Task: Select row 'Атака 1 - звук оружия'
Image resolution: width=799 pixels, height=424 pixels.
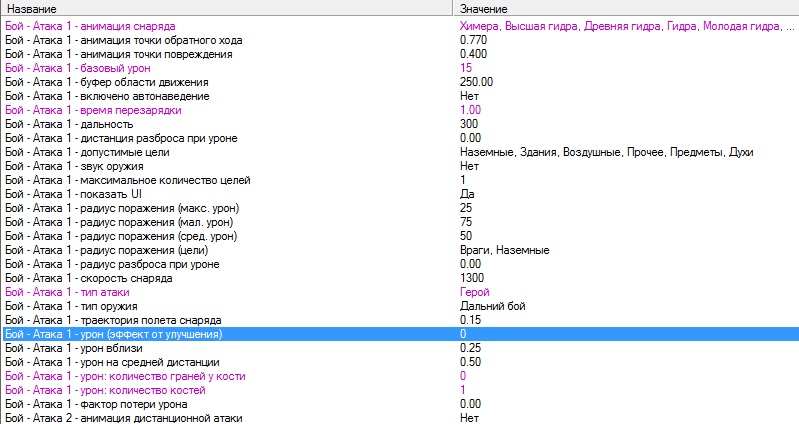Action: (400, 166)
